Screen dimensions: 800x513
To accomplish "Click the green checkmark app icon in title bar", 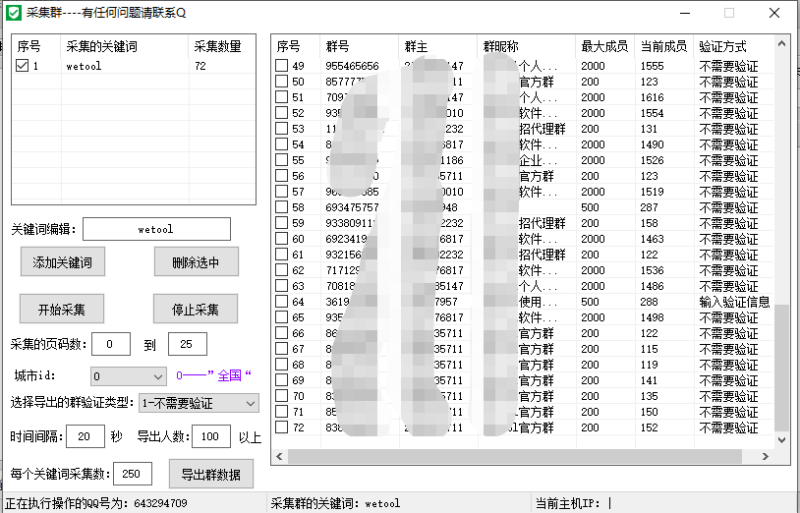I will [x=13, y=13].
